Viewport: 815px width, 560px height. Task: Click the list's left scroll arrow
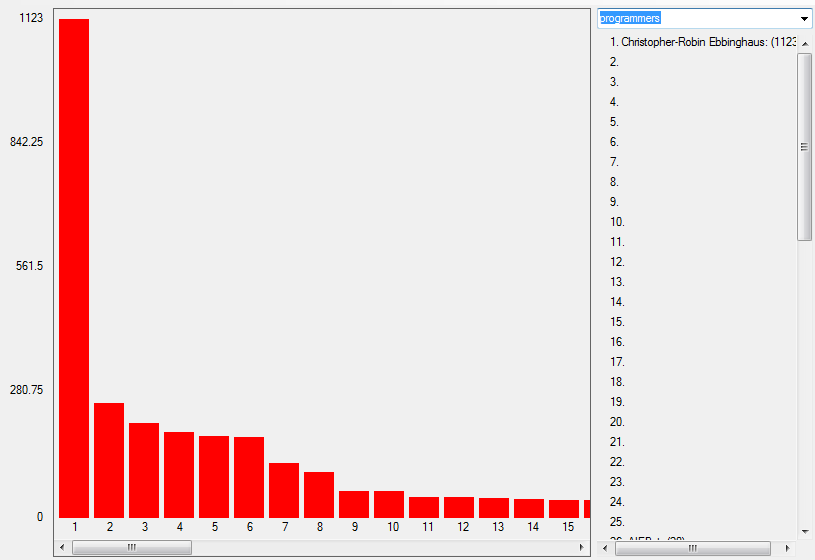coord(604,548)
